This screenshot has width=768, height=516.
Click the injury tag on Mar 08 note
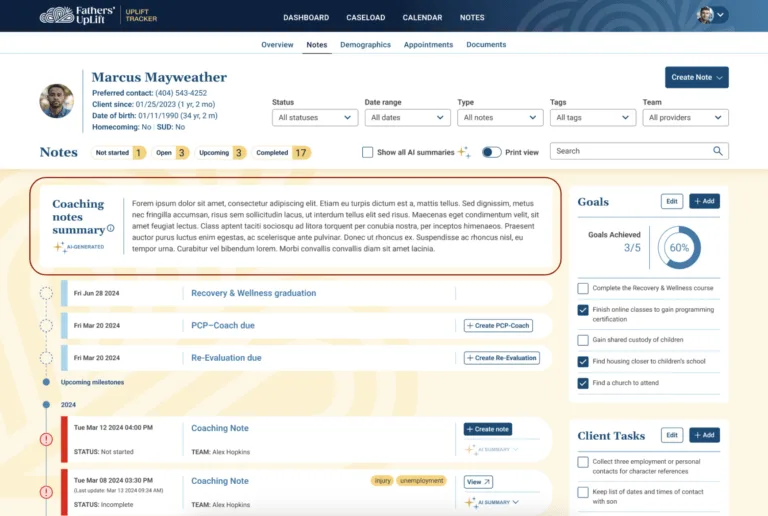click(383, 481)
